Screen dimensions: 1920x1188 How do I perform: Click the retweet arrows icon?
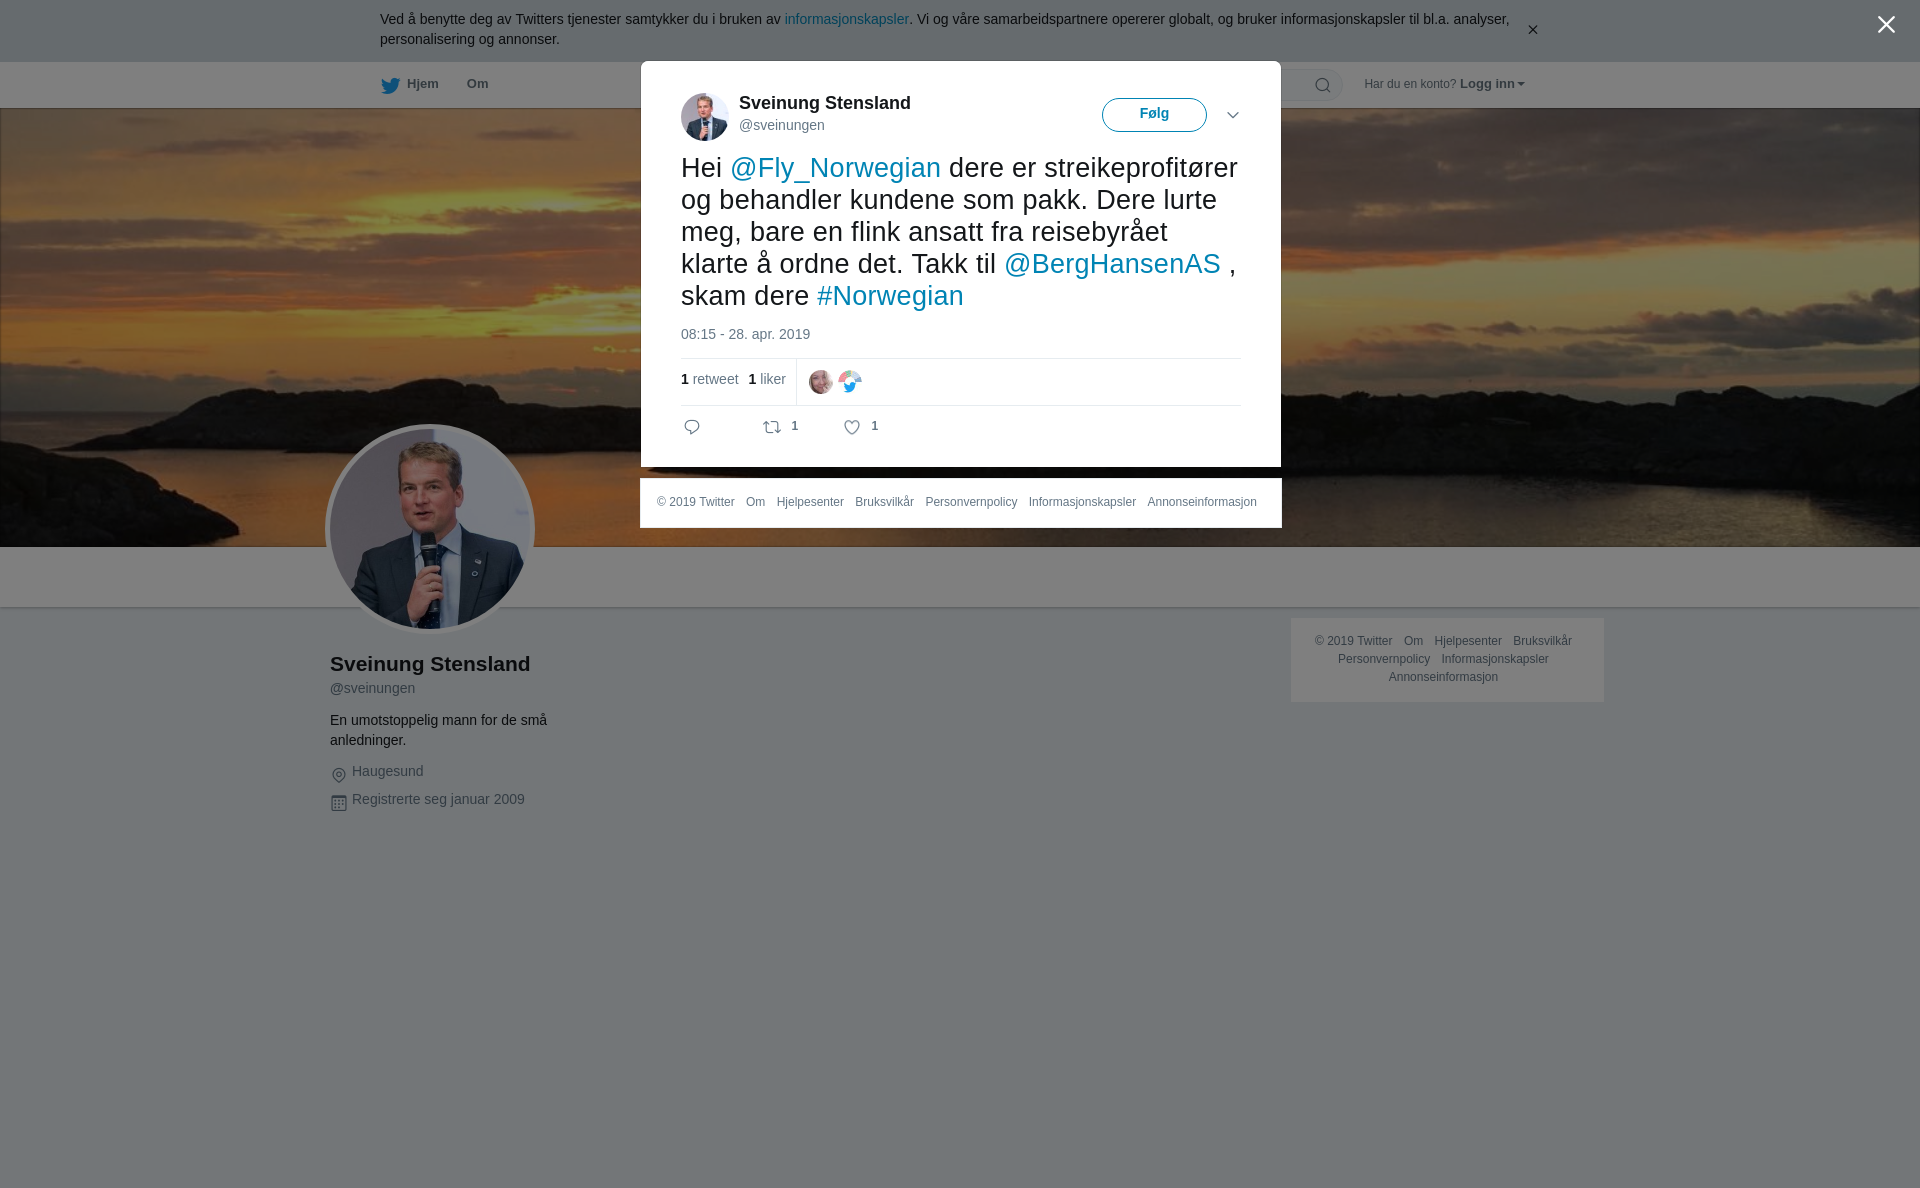[772, 427]
